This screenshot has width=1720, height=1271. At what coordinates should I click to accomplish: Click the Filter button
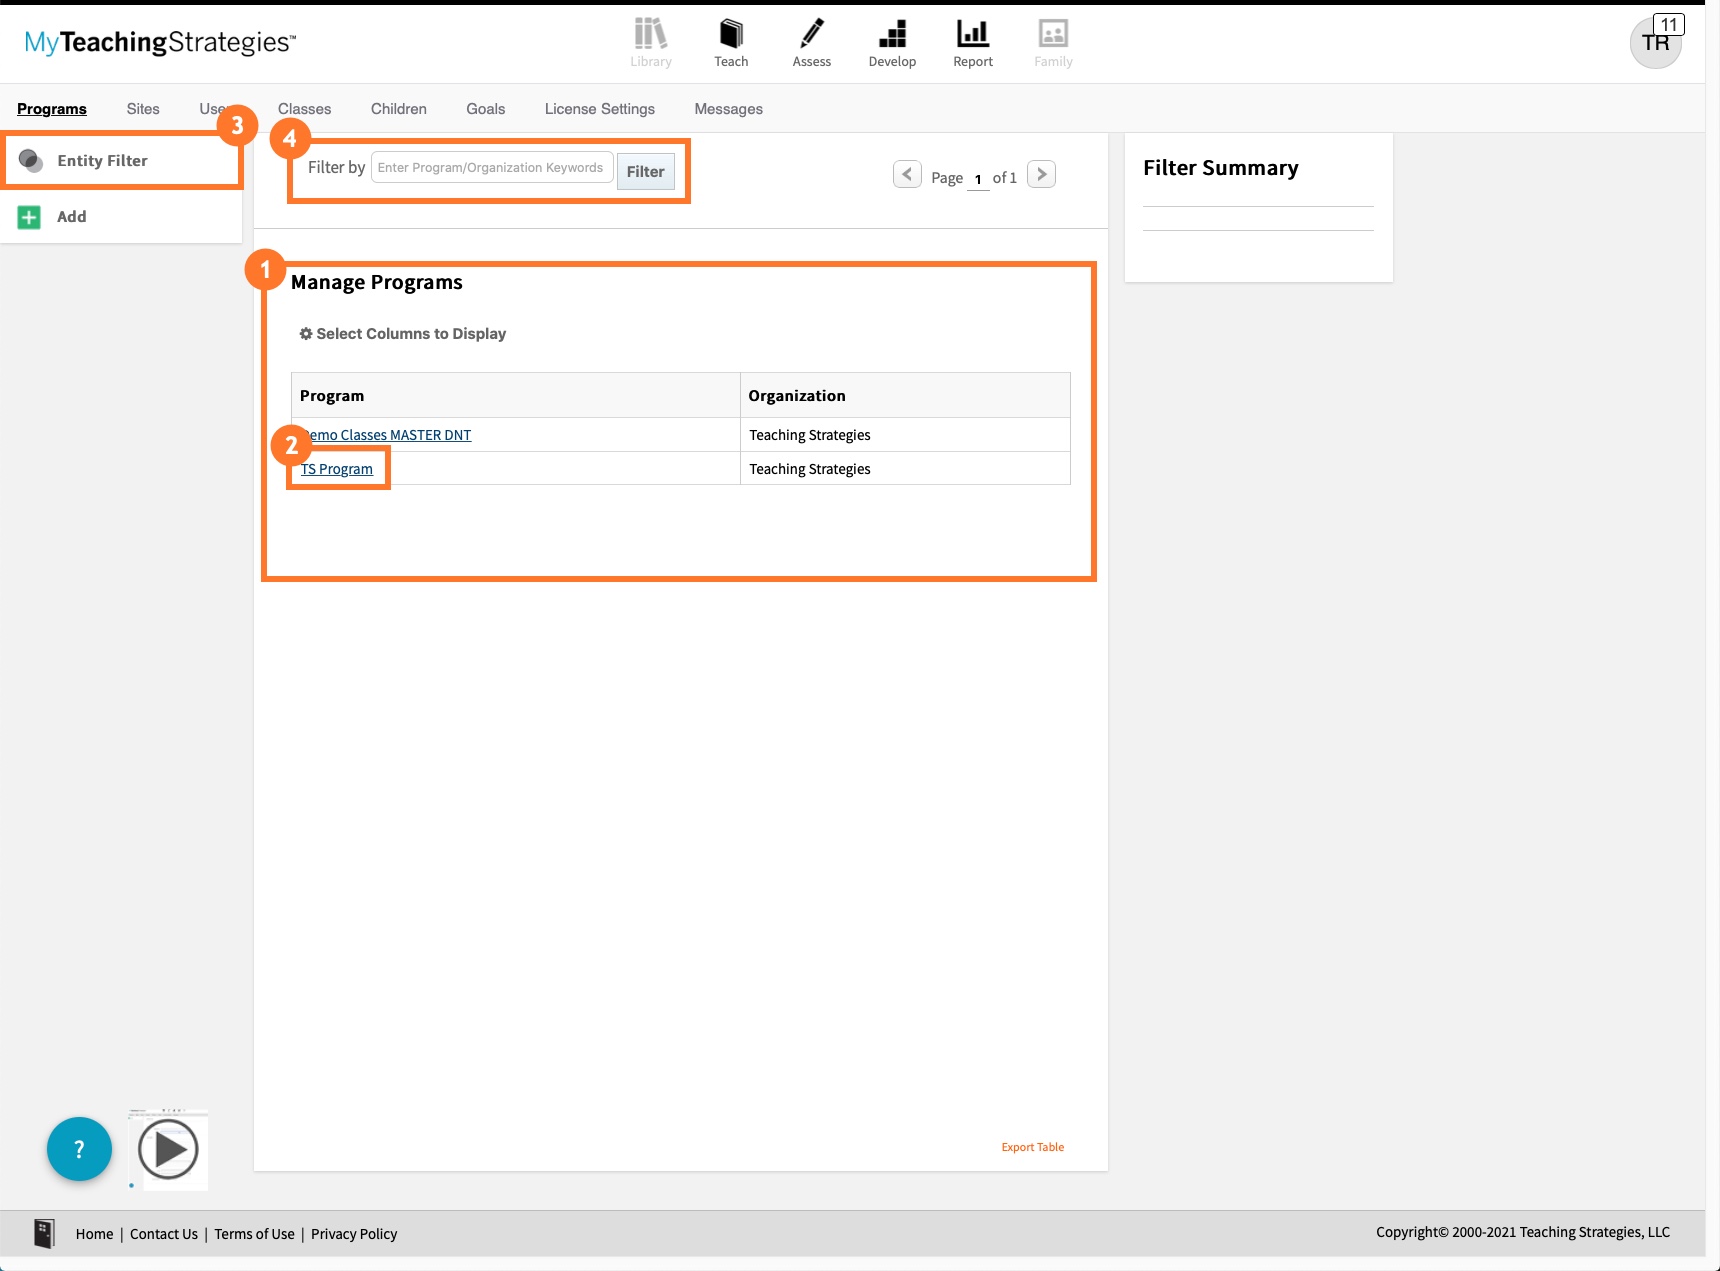645,171
